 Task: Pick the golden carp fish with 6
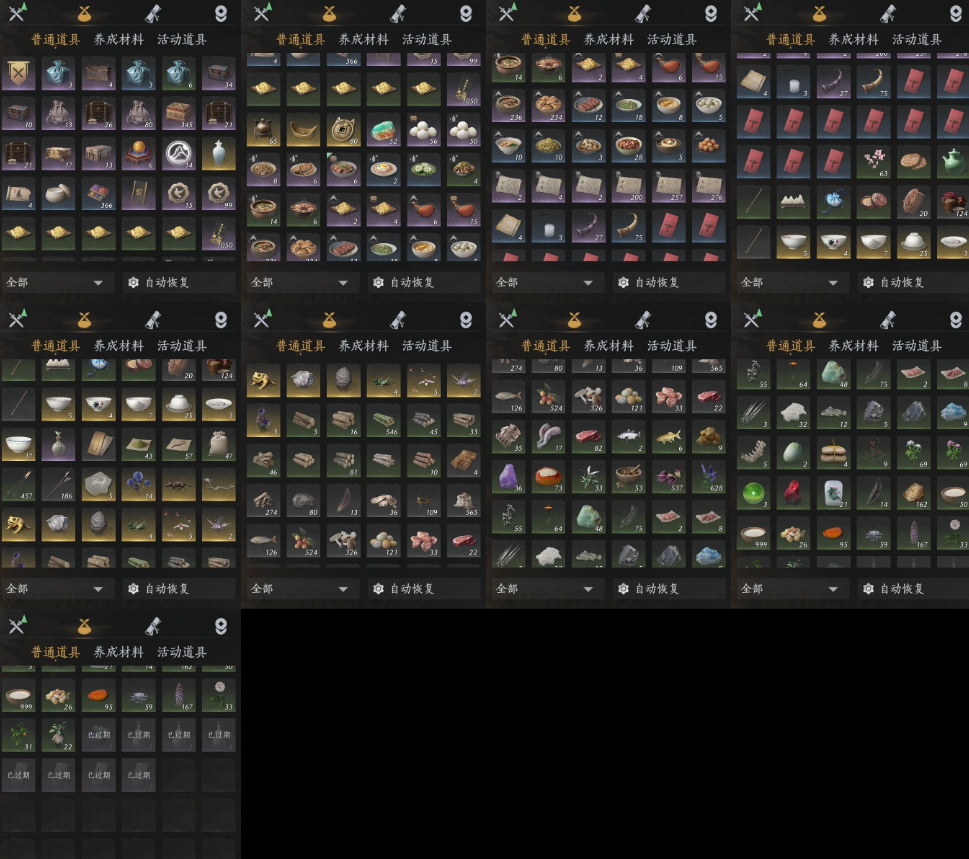pos(669,436)
